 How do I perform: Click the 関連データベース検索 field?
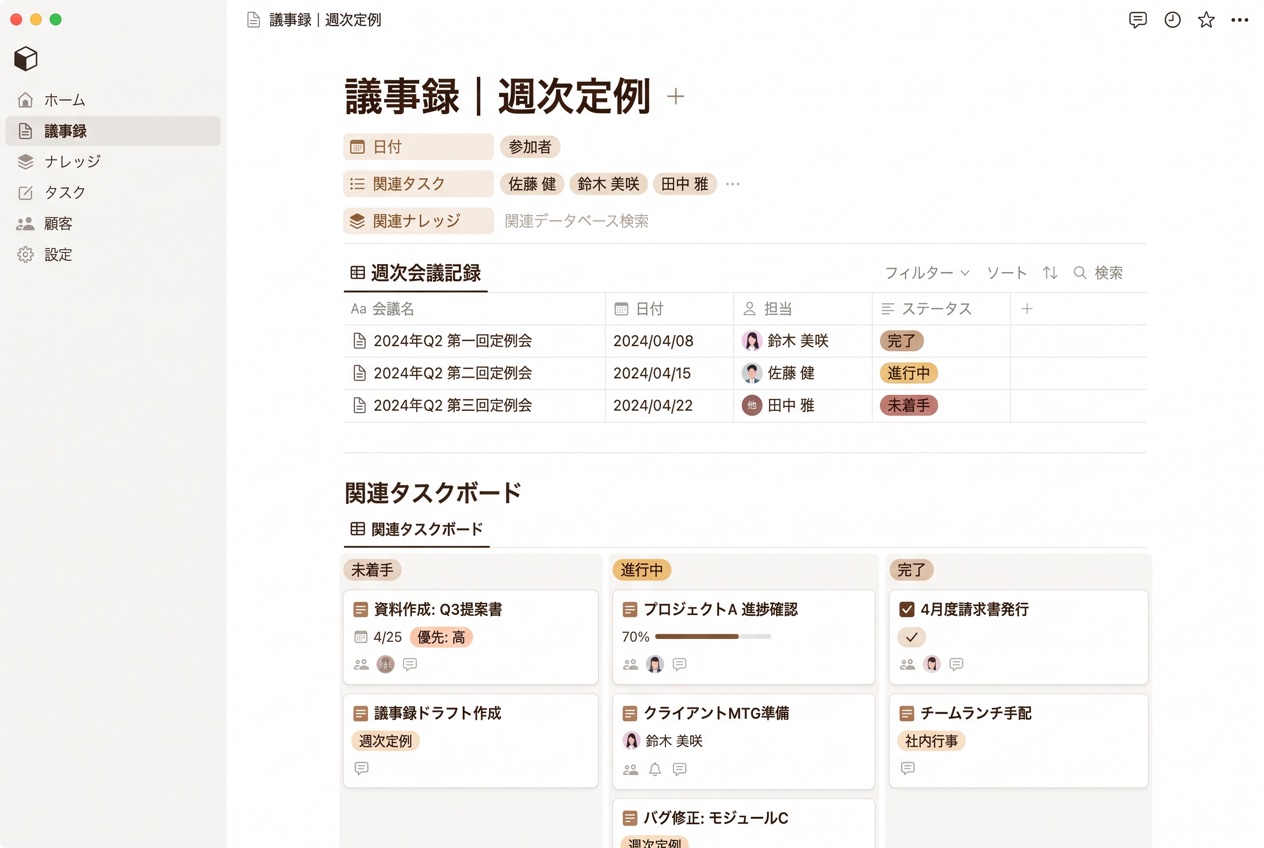(576, 221)
